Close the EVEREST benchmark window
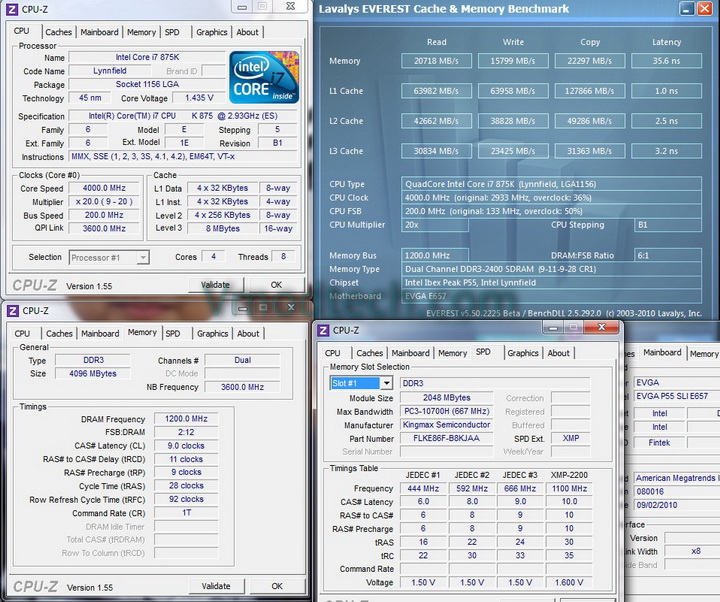Screen dimensions: 720x602 [705, 9]
